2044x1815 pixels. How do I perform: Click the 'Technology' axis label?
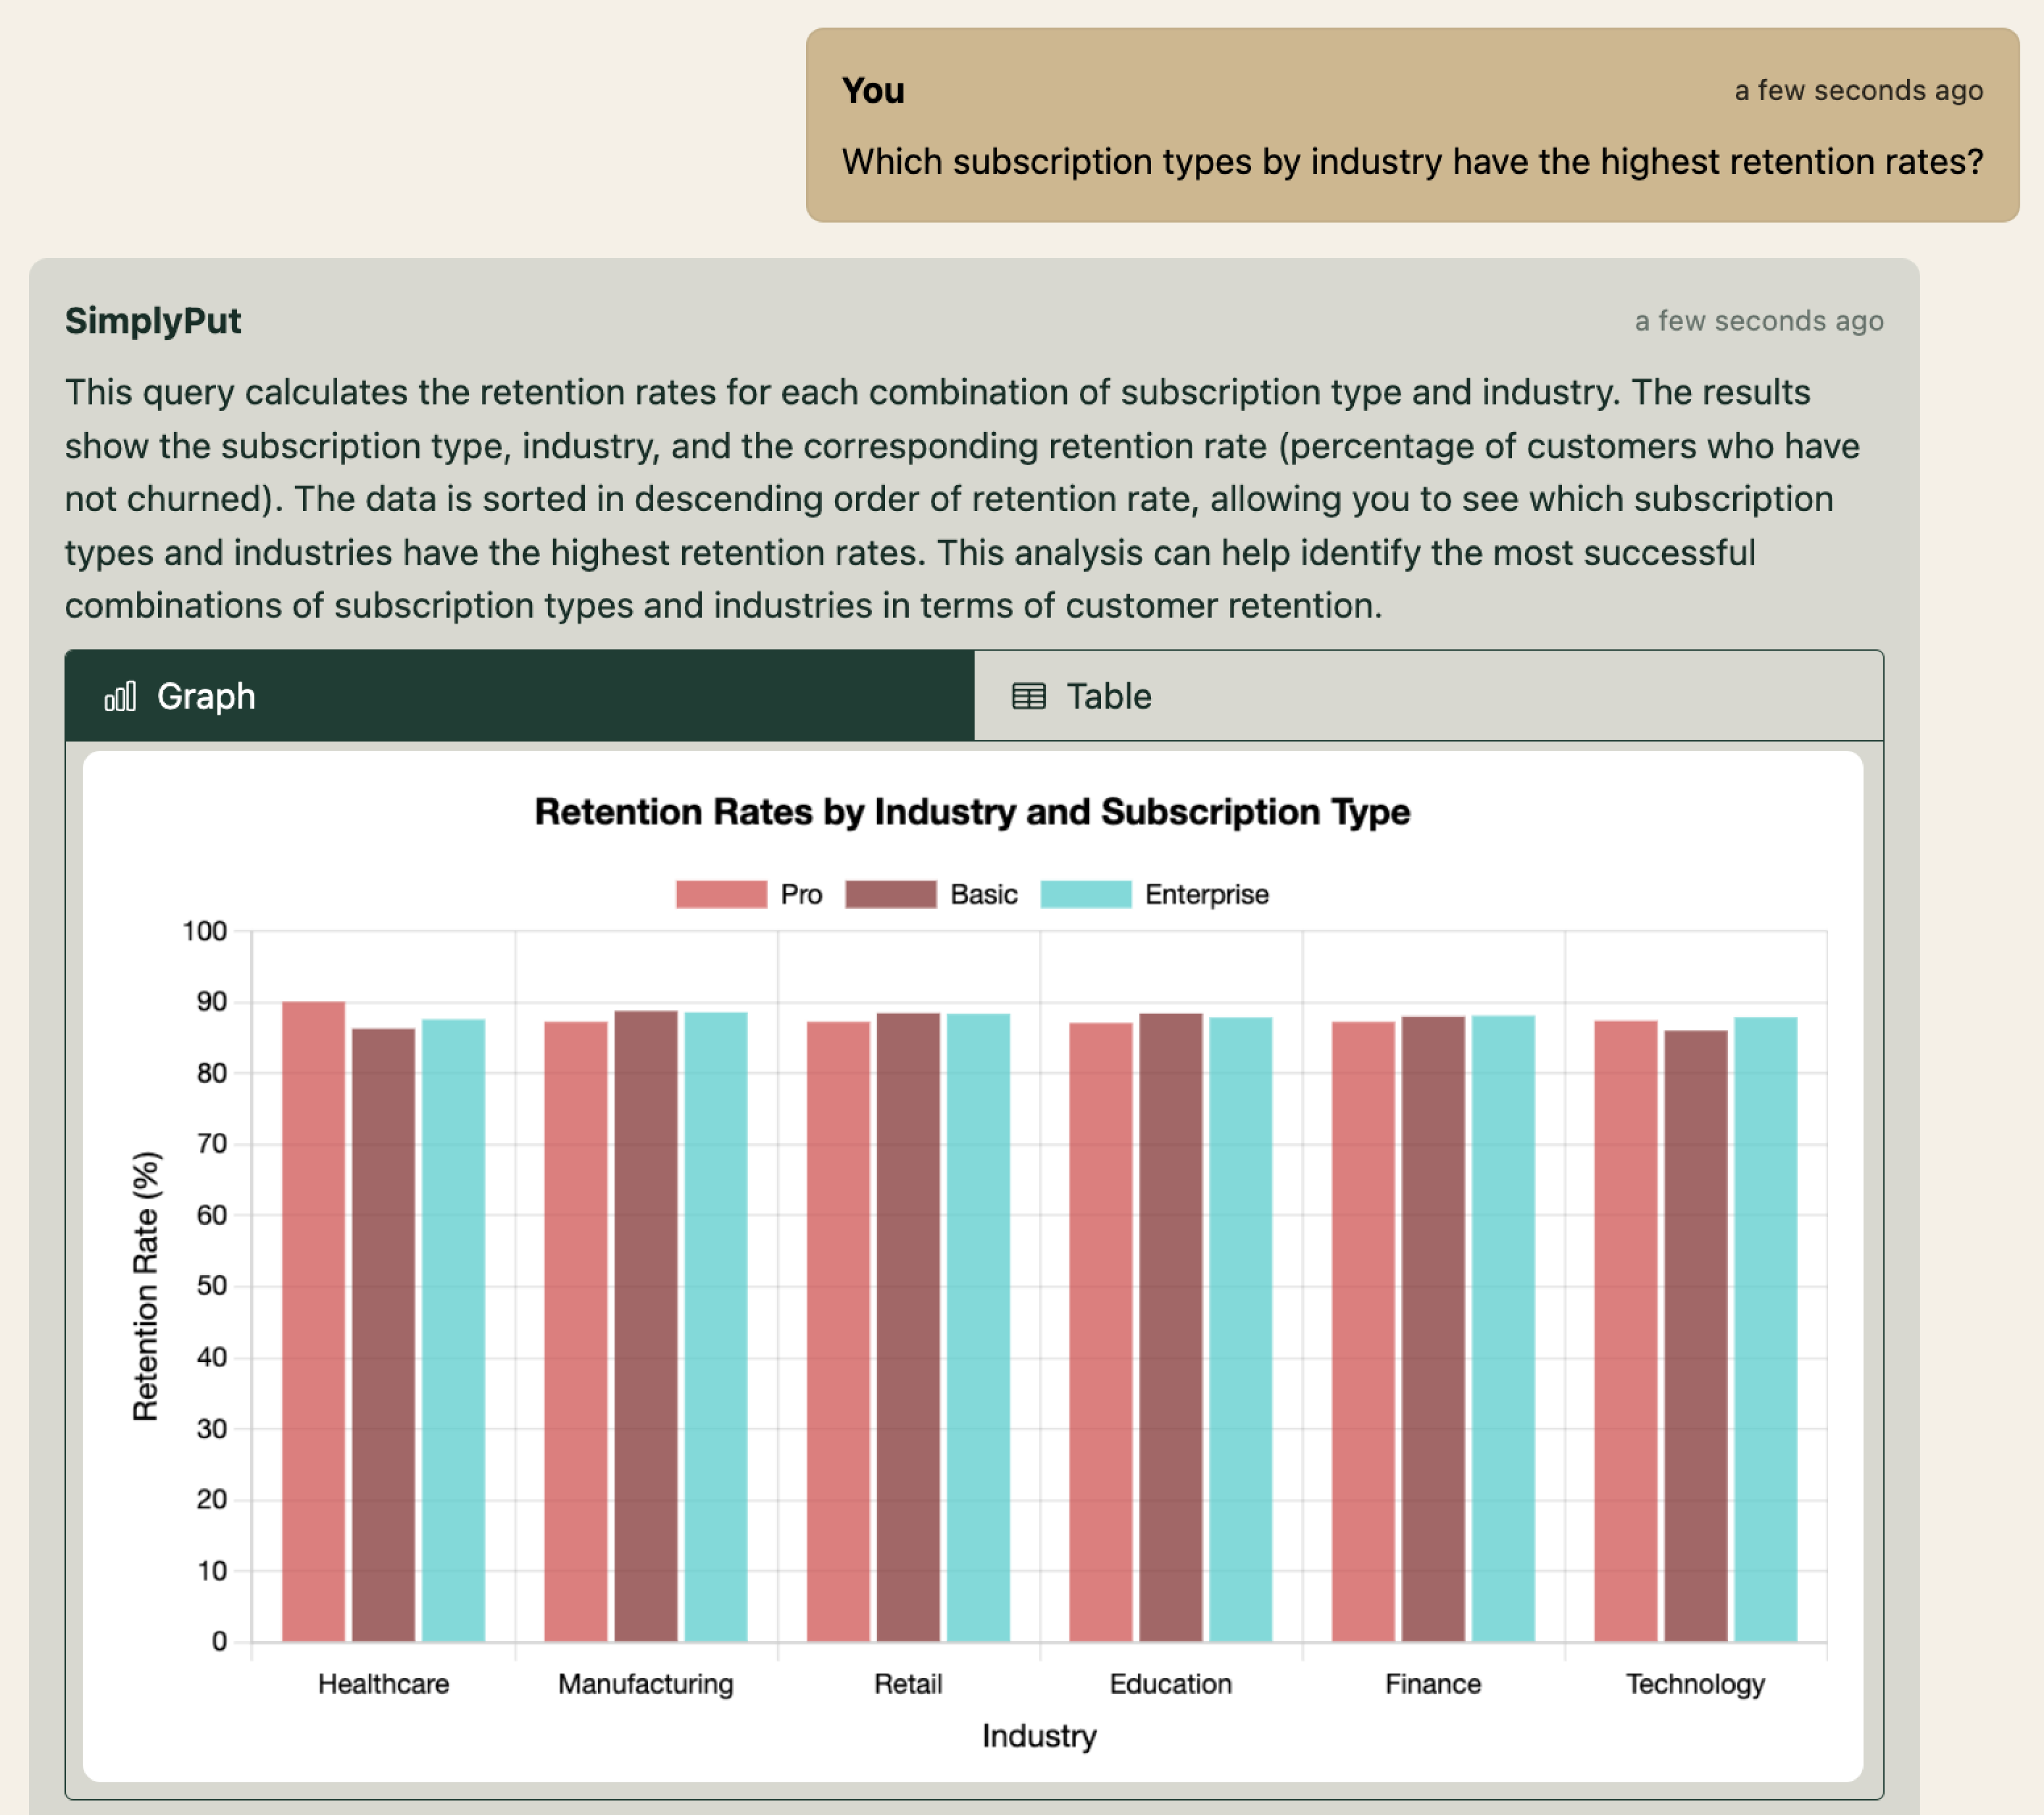pos(1696,1684)
